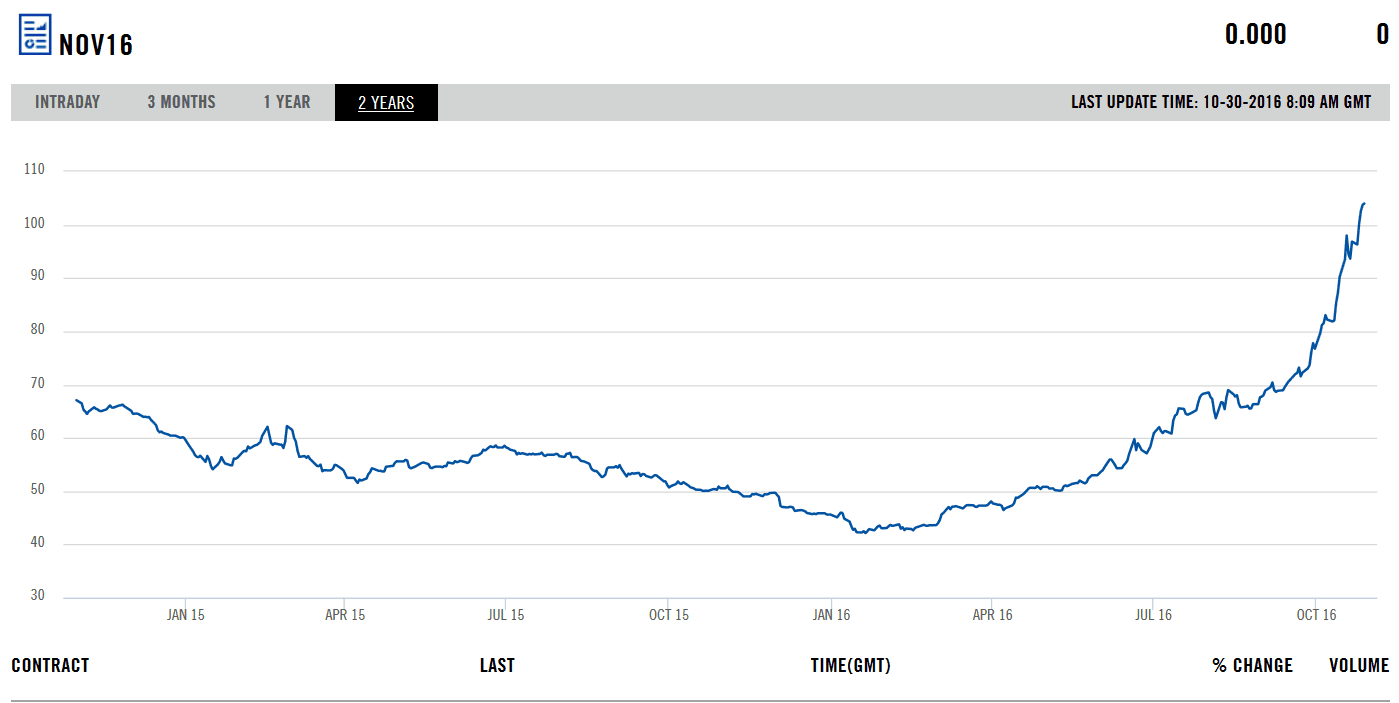This screenshot has height=703, width=1399.
Task: Click the OCT 16 x-axis label
Action: pyautogui.click(x=1316, y=615)
